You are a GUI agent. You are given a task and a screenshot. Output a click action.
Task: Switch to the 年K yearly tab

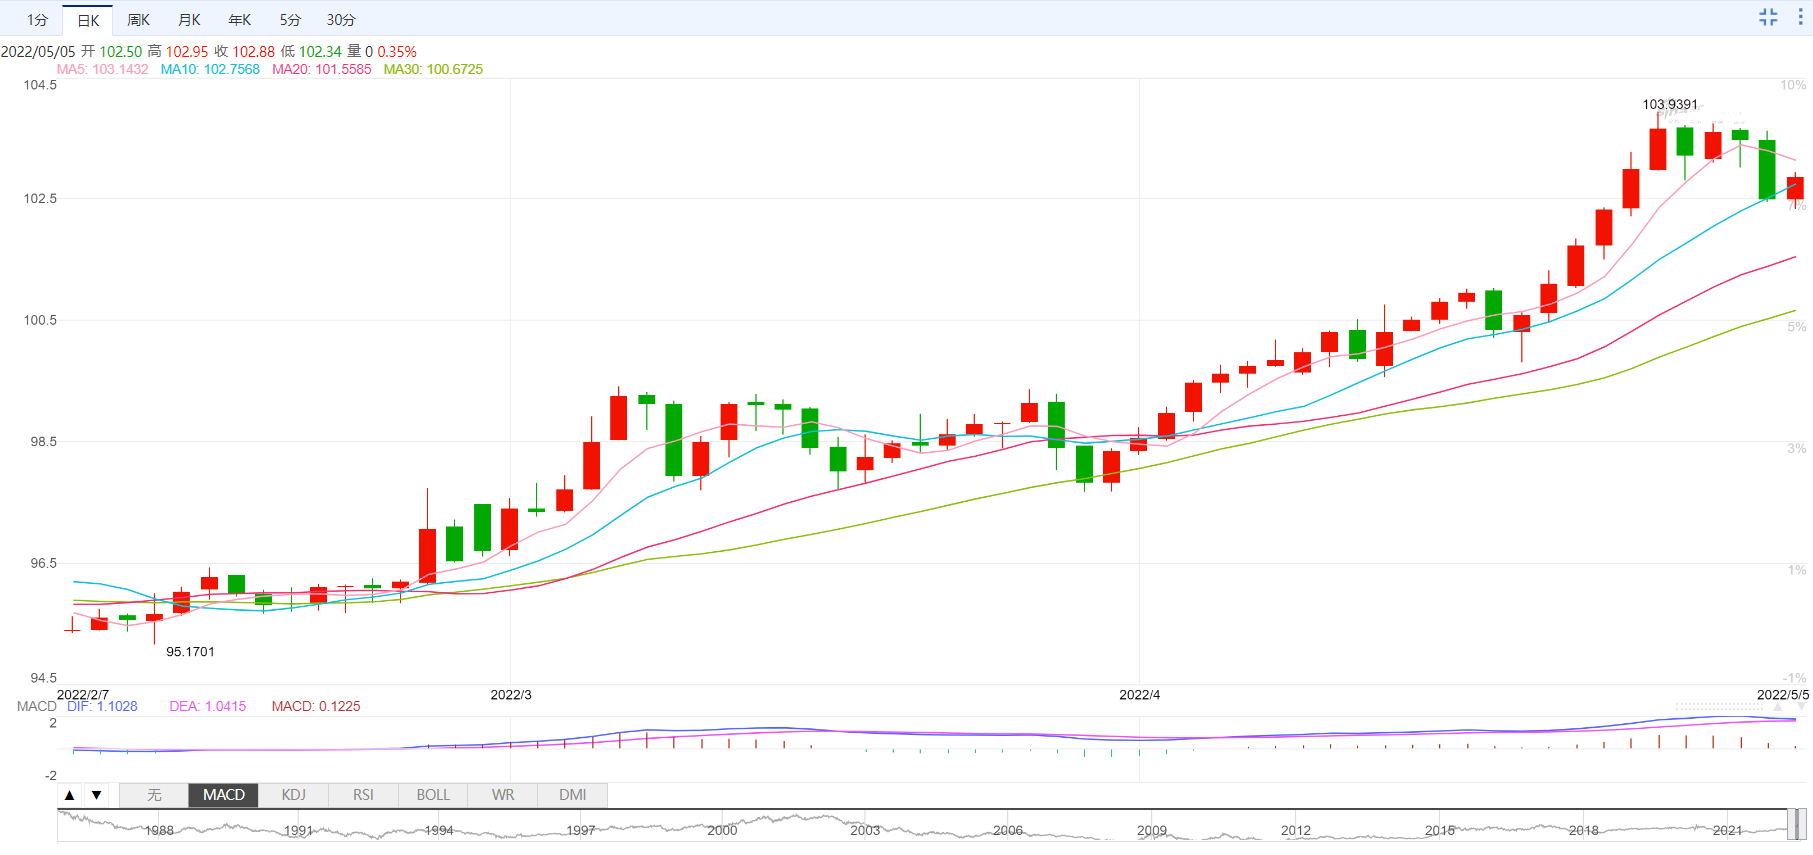point(240,20)
